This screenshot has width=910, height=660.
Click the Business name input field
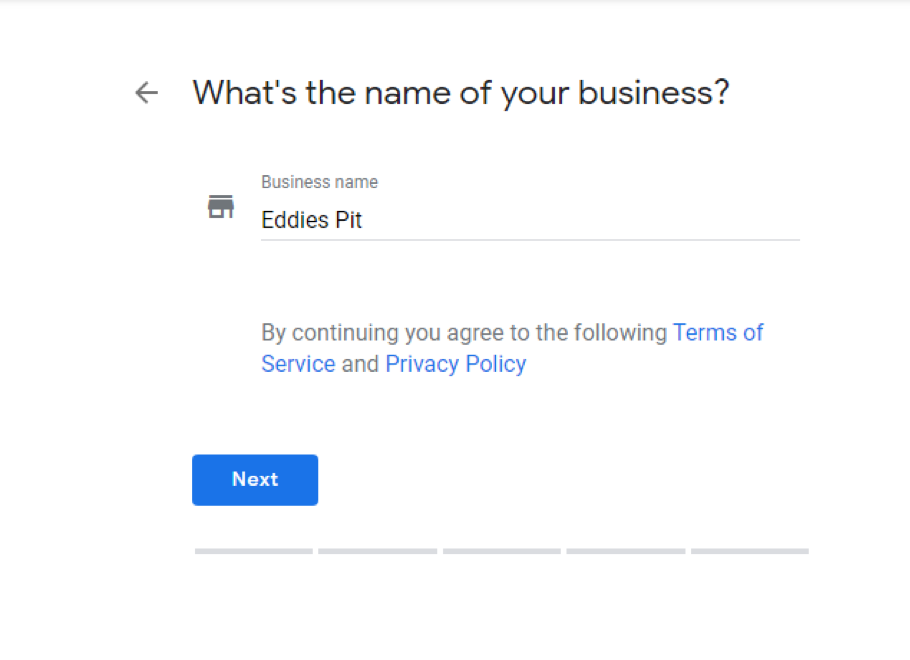point(530,220)
